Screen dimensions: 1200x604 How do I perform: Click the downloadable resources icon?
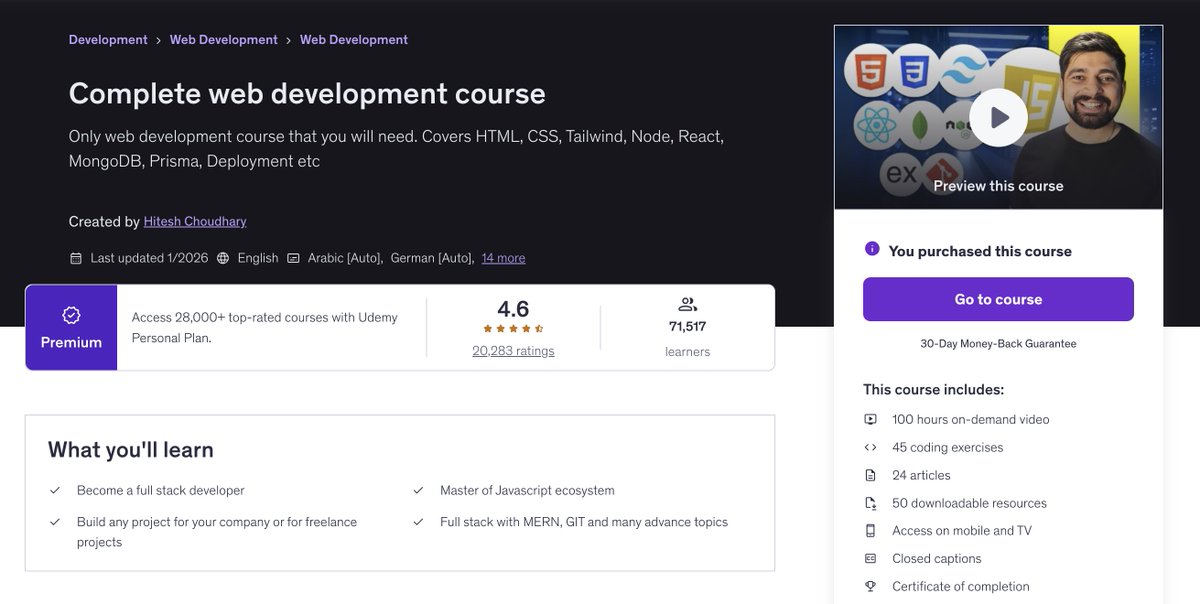(x=870, y=503)
